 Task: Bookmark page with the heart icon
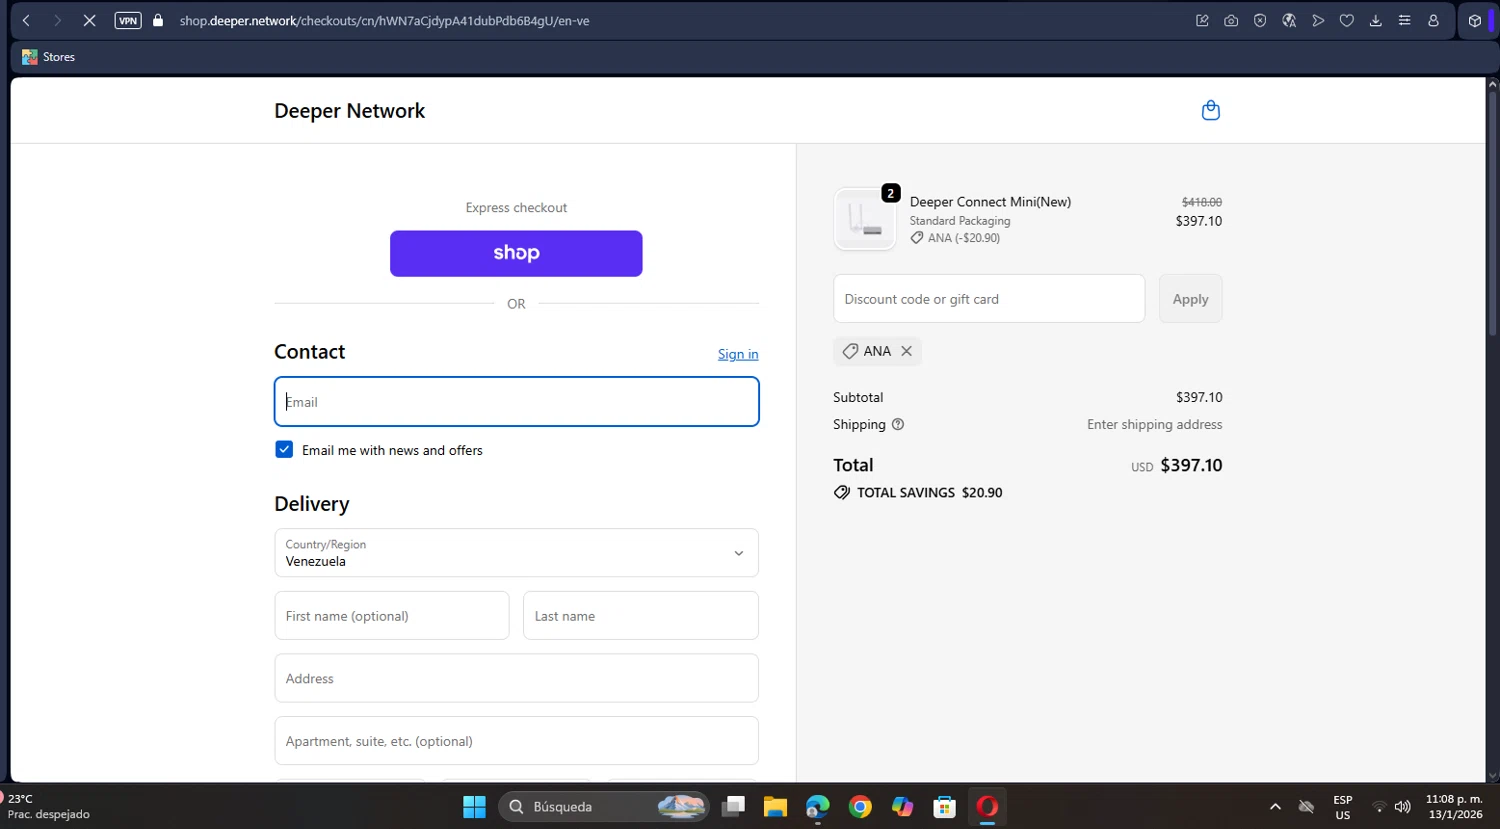(x=1347, y=20)
